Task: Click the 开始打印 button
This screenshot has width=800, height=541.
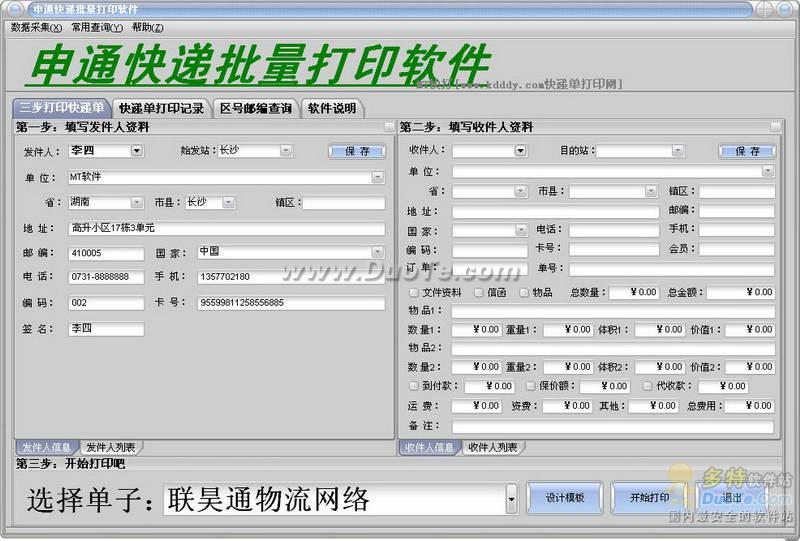Action: tap(649, 498)
